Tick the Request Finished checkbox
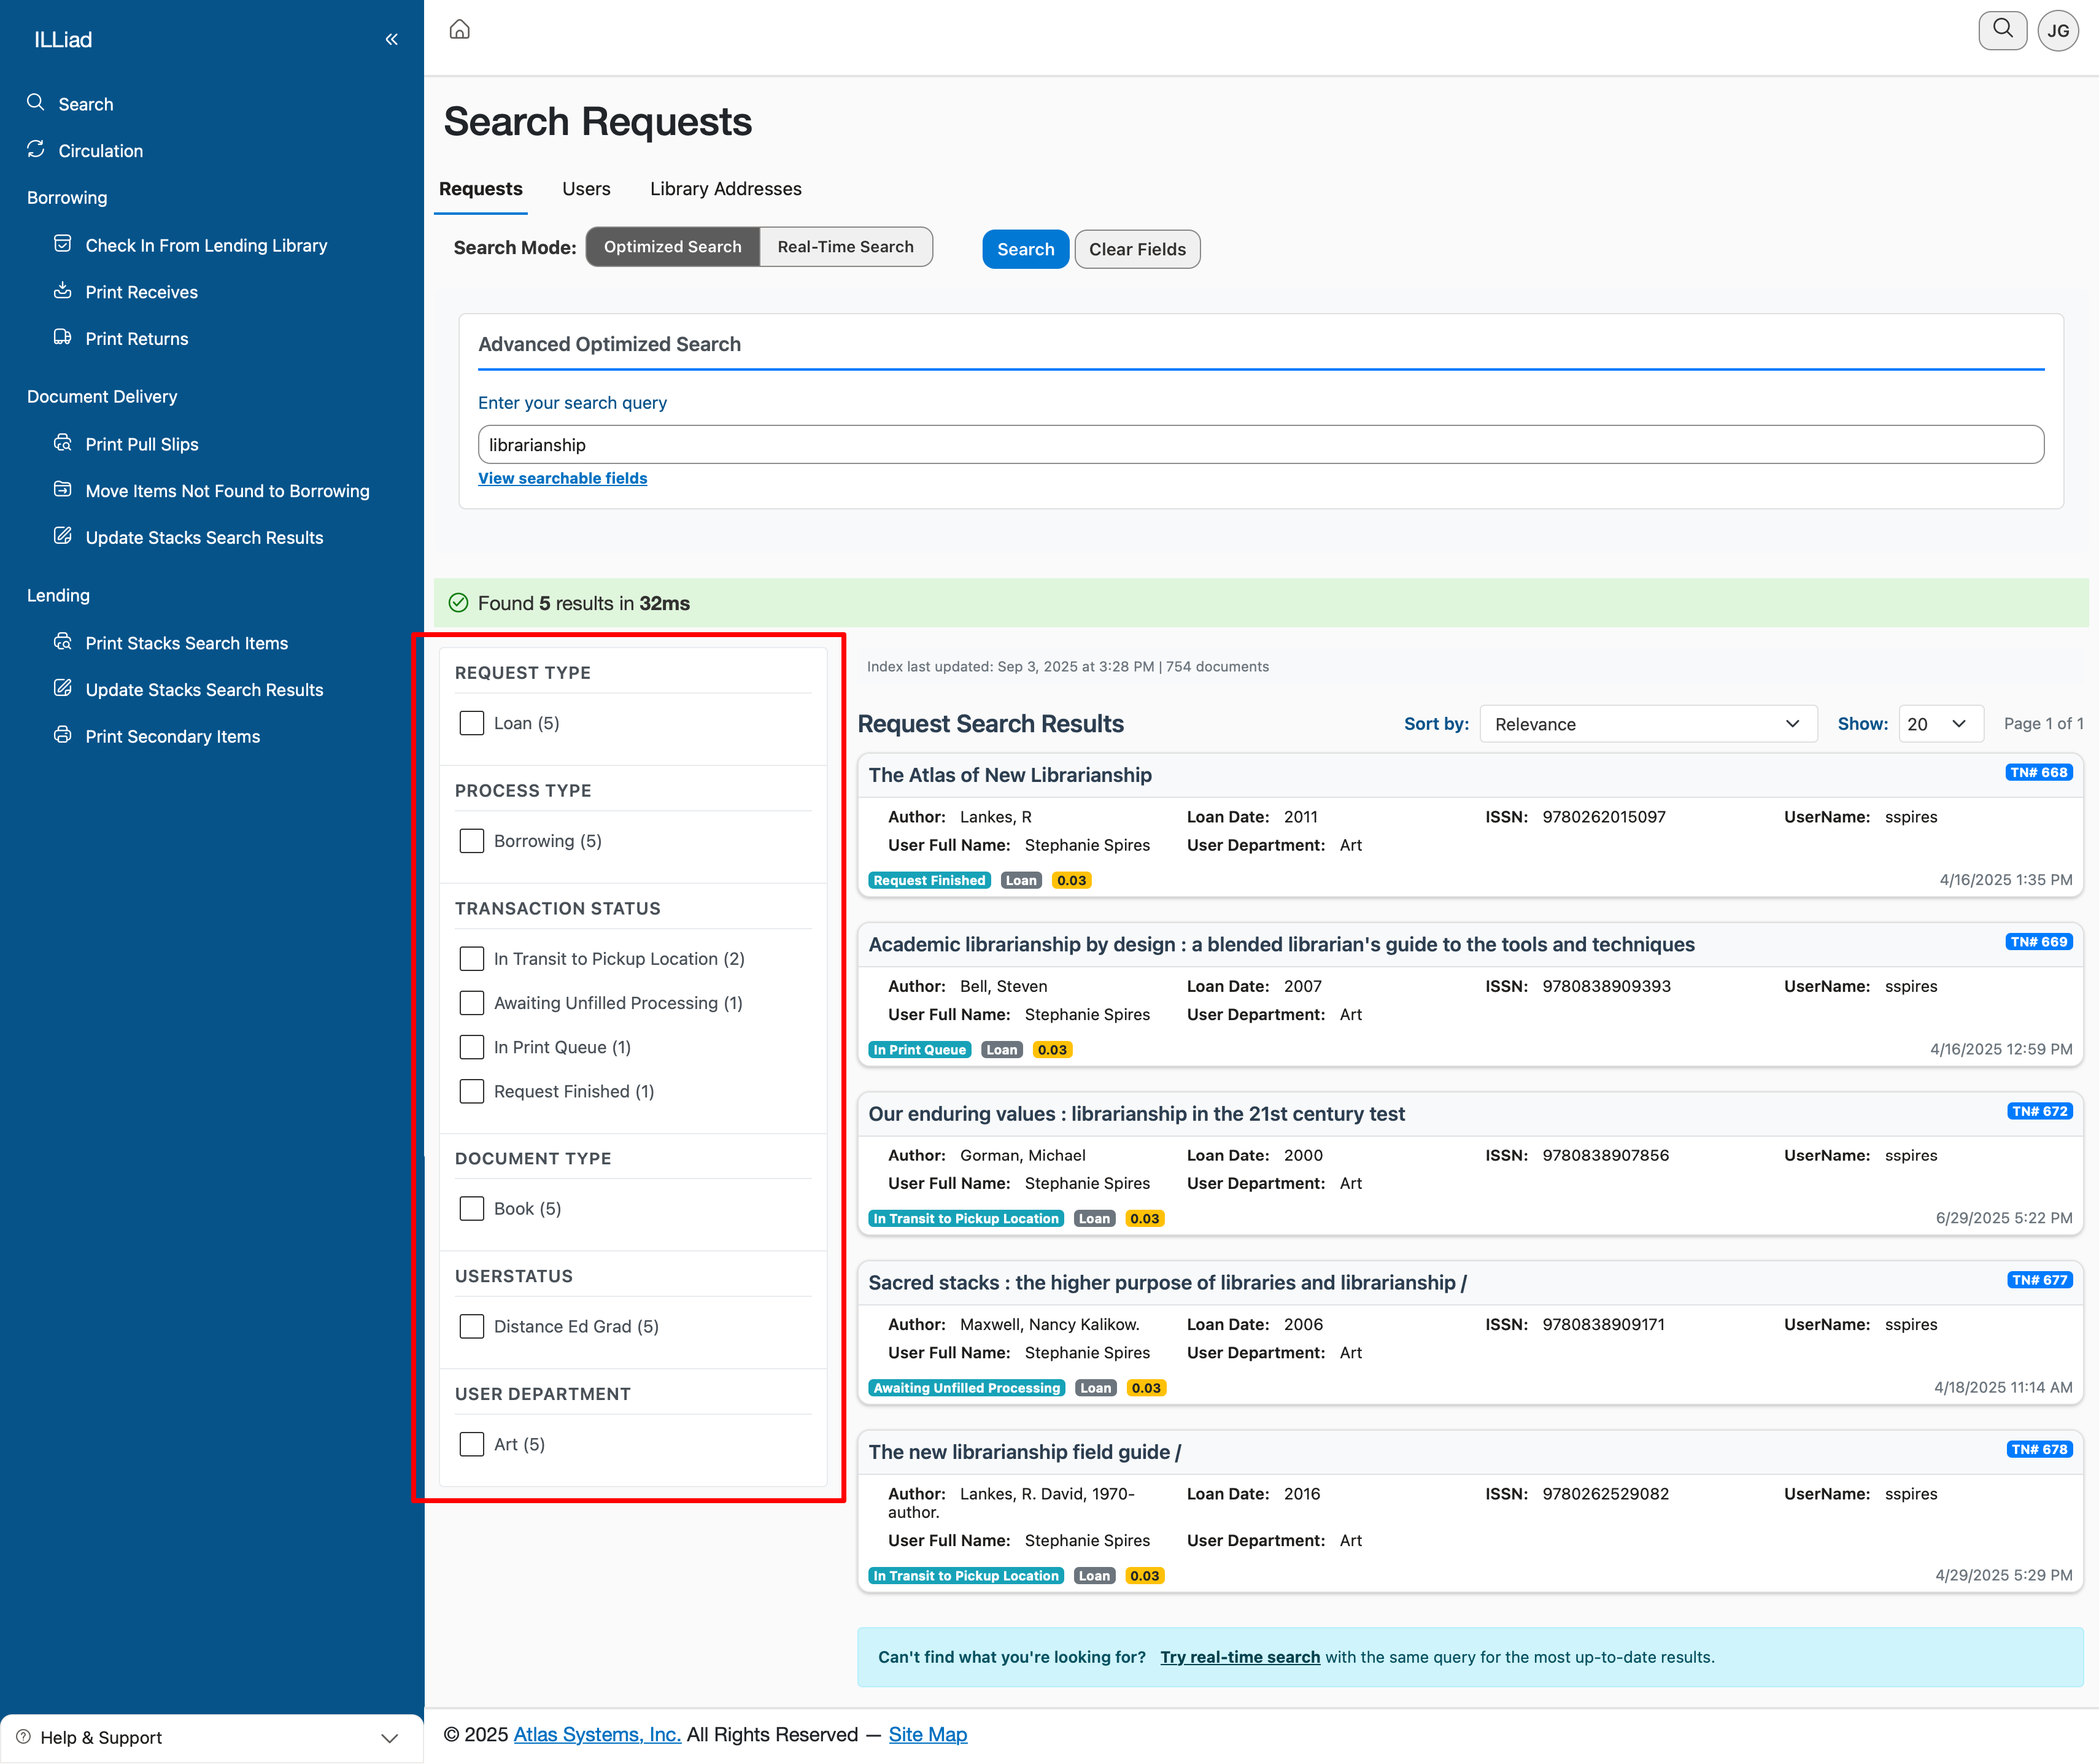The width and height of the screenshot is (2099, 1764). pos(472,1091)
